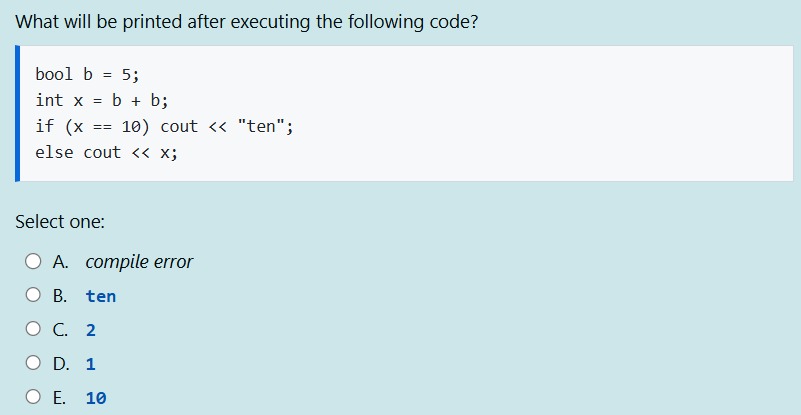Click the 'compile error' answer text
The image size is (801, 415).
click(x=139, y=262)
